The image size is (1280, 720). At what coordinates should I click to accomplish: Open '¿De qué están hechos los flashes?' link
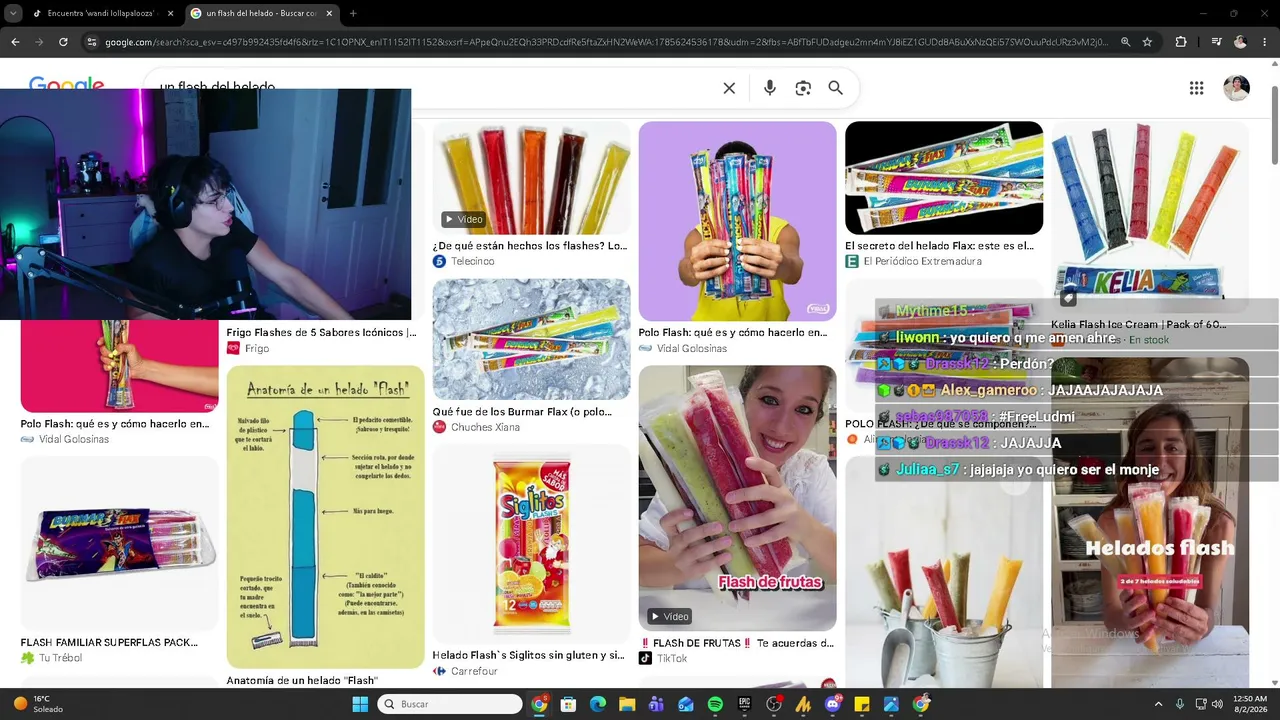tap(530, 245)
